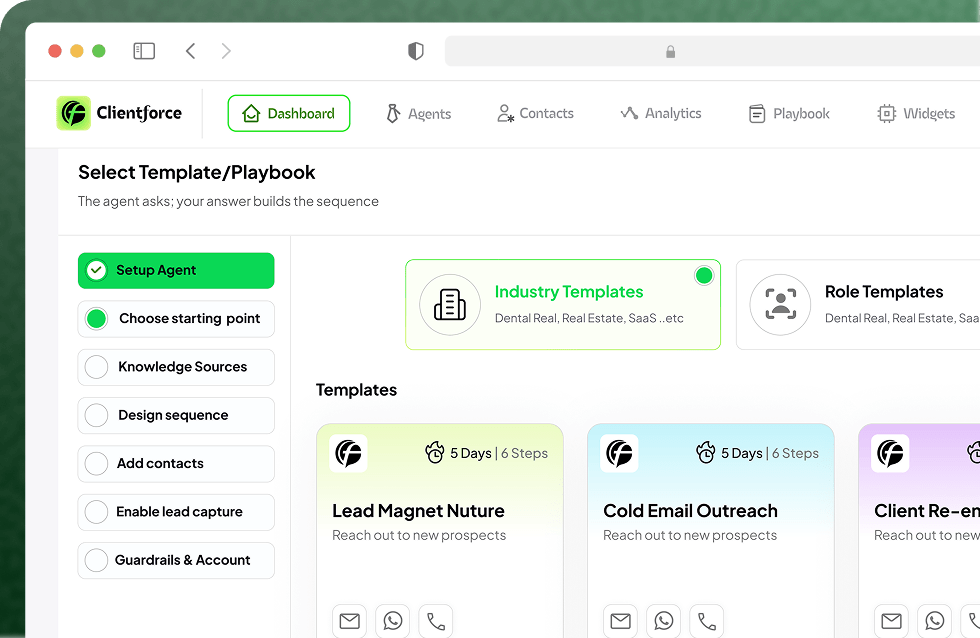The height and width of the screenshot is (638, 980).
Task: Click phone icon on Cold Email Outreach card
Action: click(x=707, y=621)
